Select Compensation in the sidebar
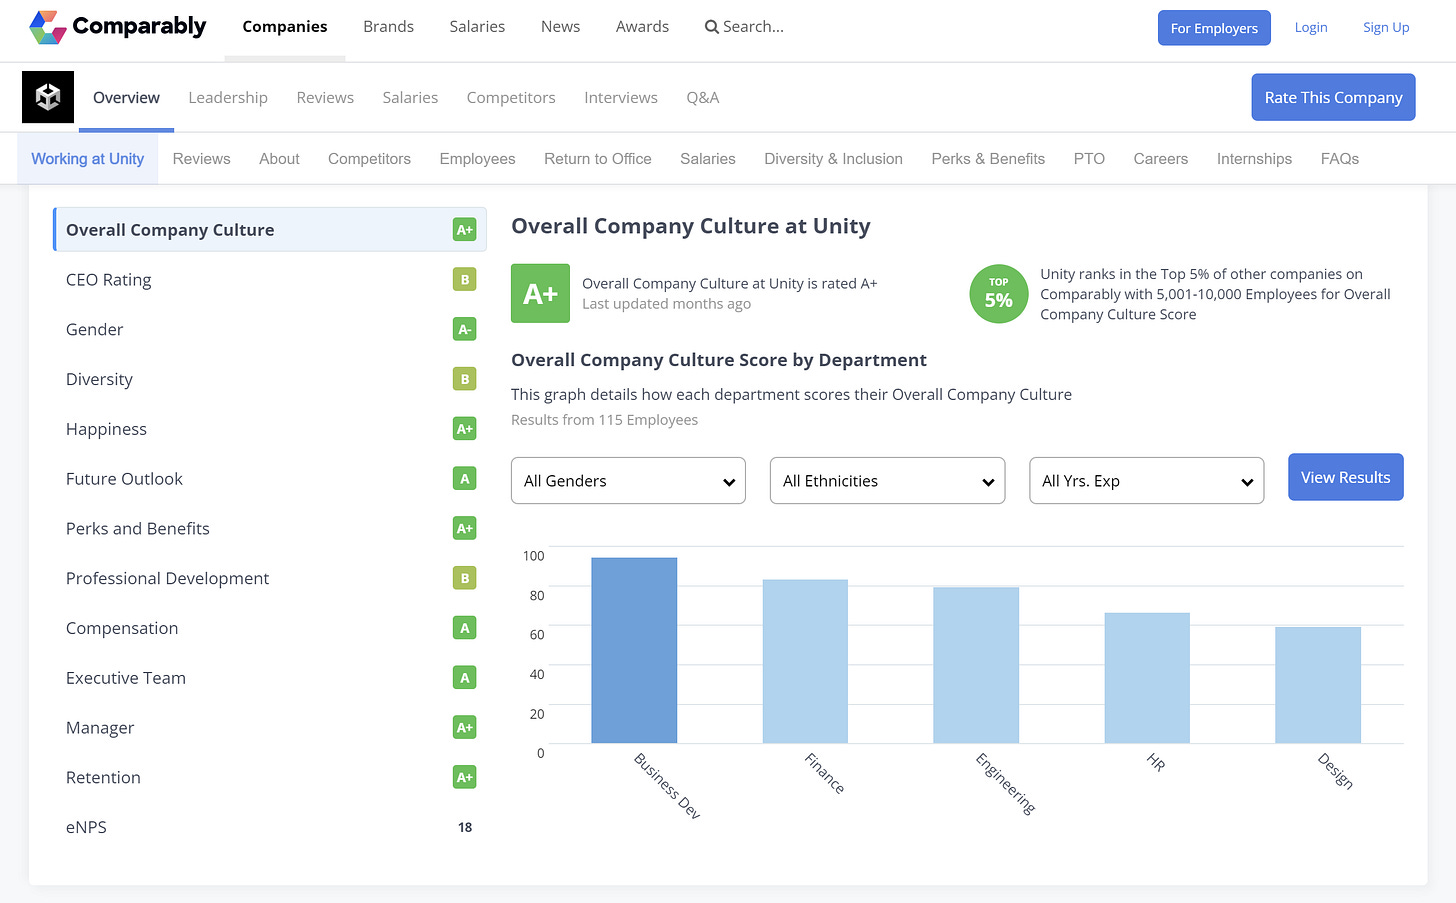 [270, 628]
